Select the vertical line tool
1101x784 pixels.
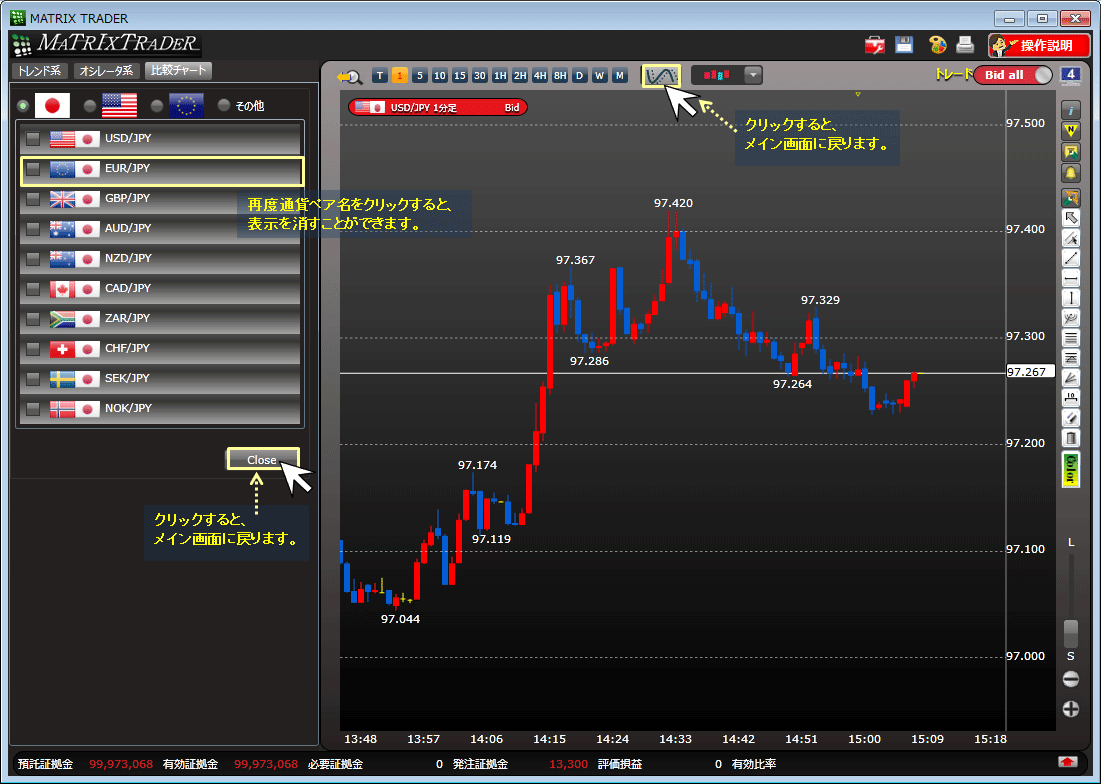1071,298
